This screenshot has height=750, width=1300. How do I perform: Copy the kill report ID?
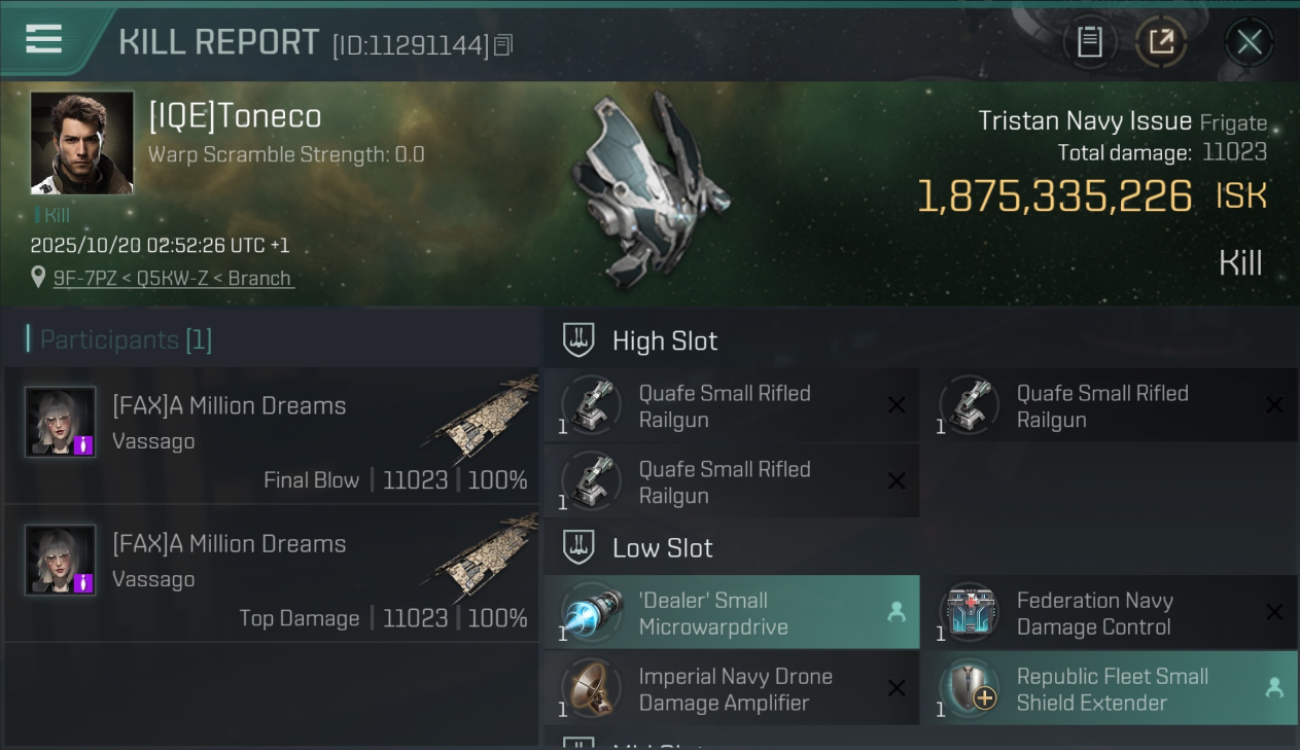(503, 45)
